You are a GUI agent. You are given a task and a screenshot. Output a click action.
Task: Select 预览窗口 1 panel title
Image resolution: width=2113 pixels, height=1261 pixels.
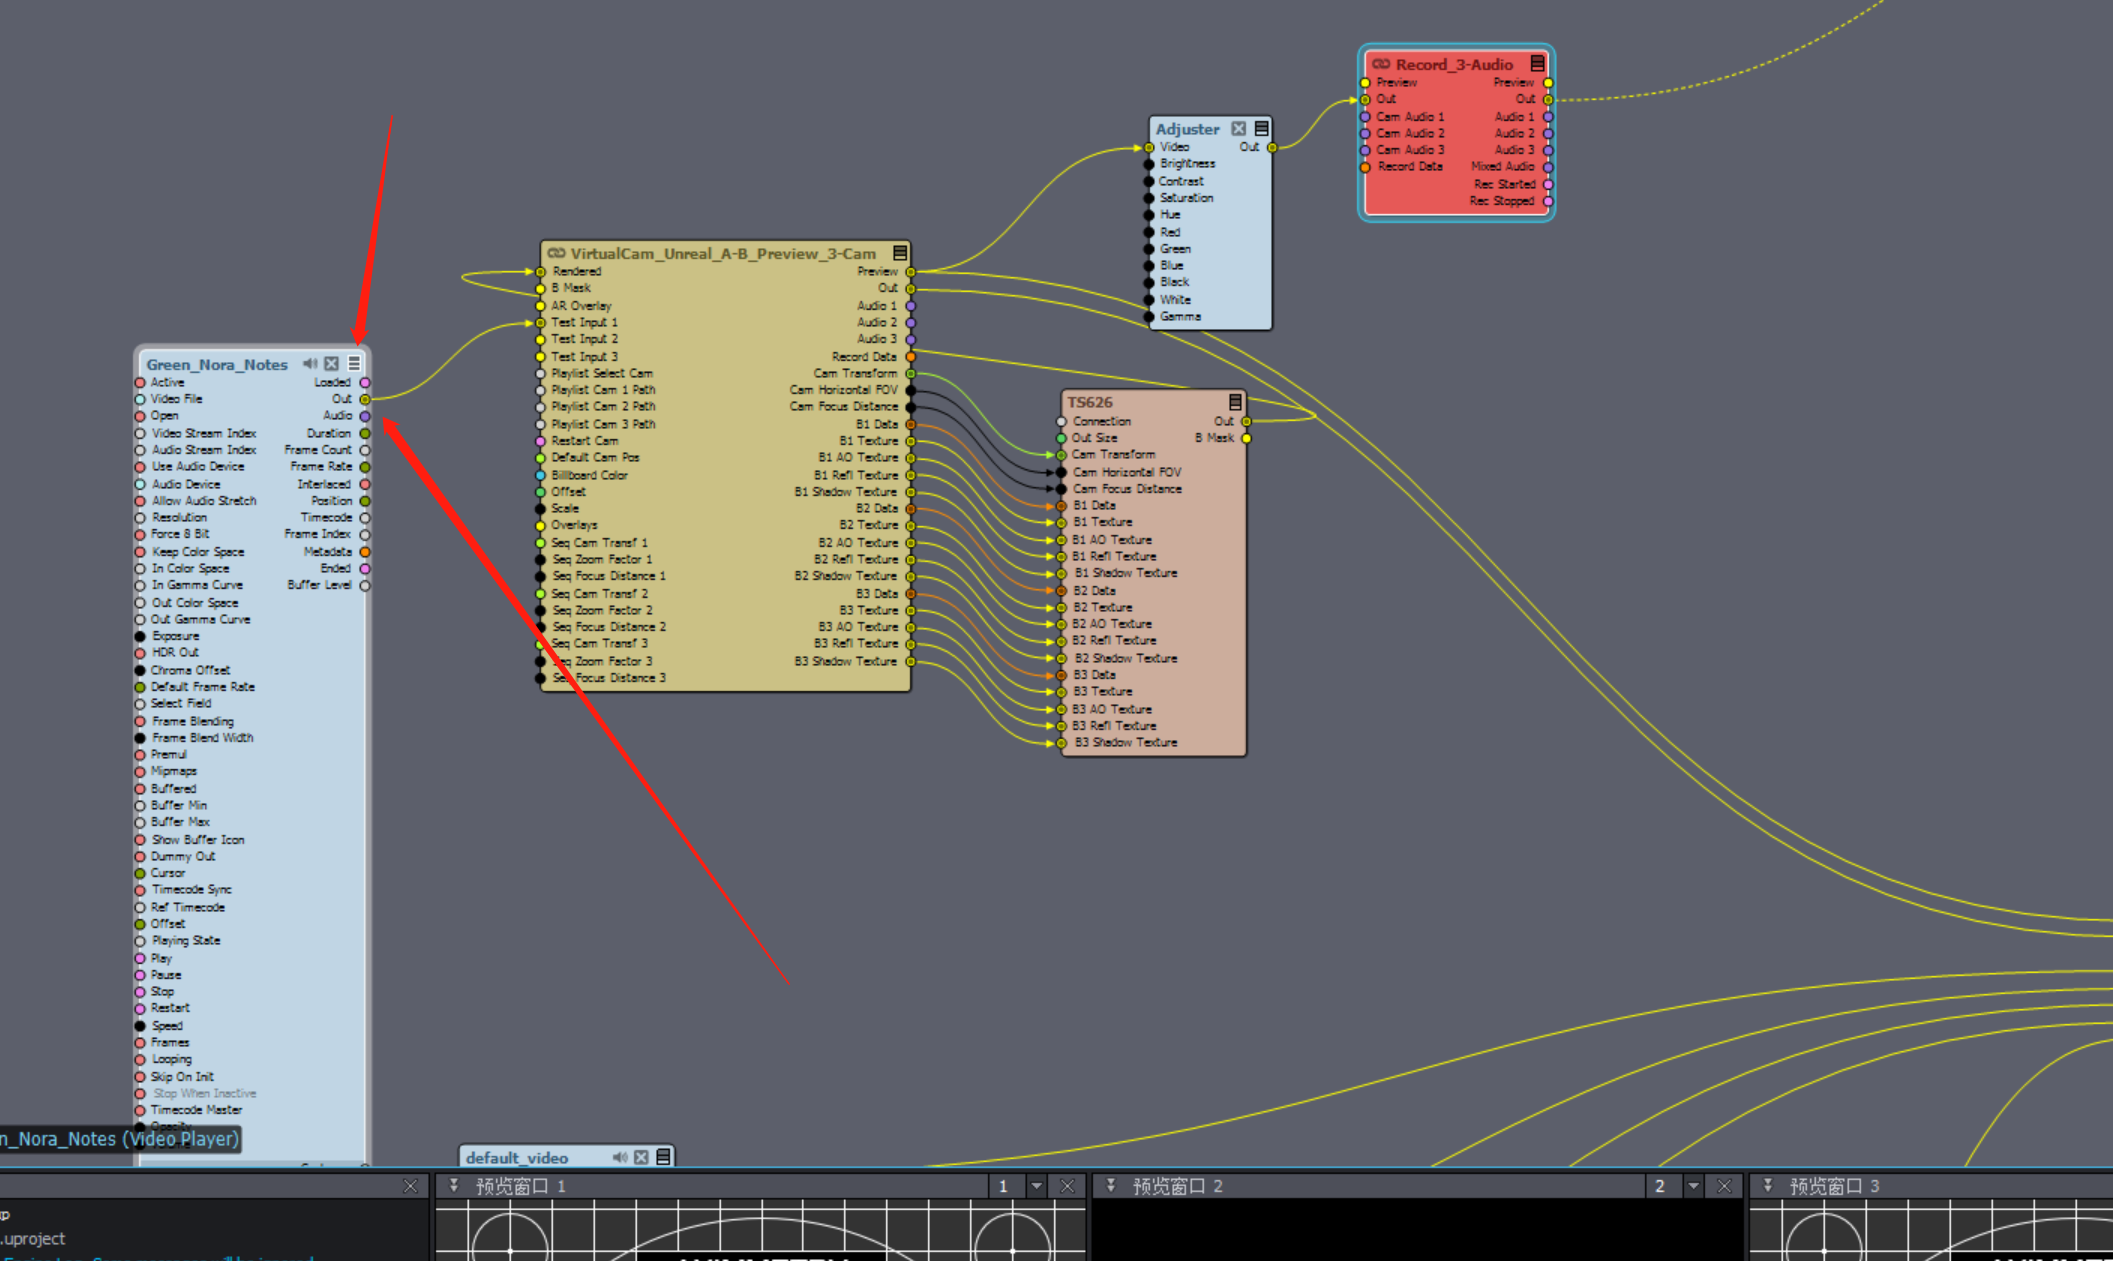tap(520, 1186)
